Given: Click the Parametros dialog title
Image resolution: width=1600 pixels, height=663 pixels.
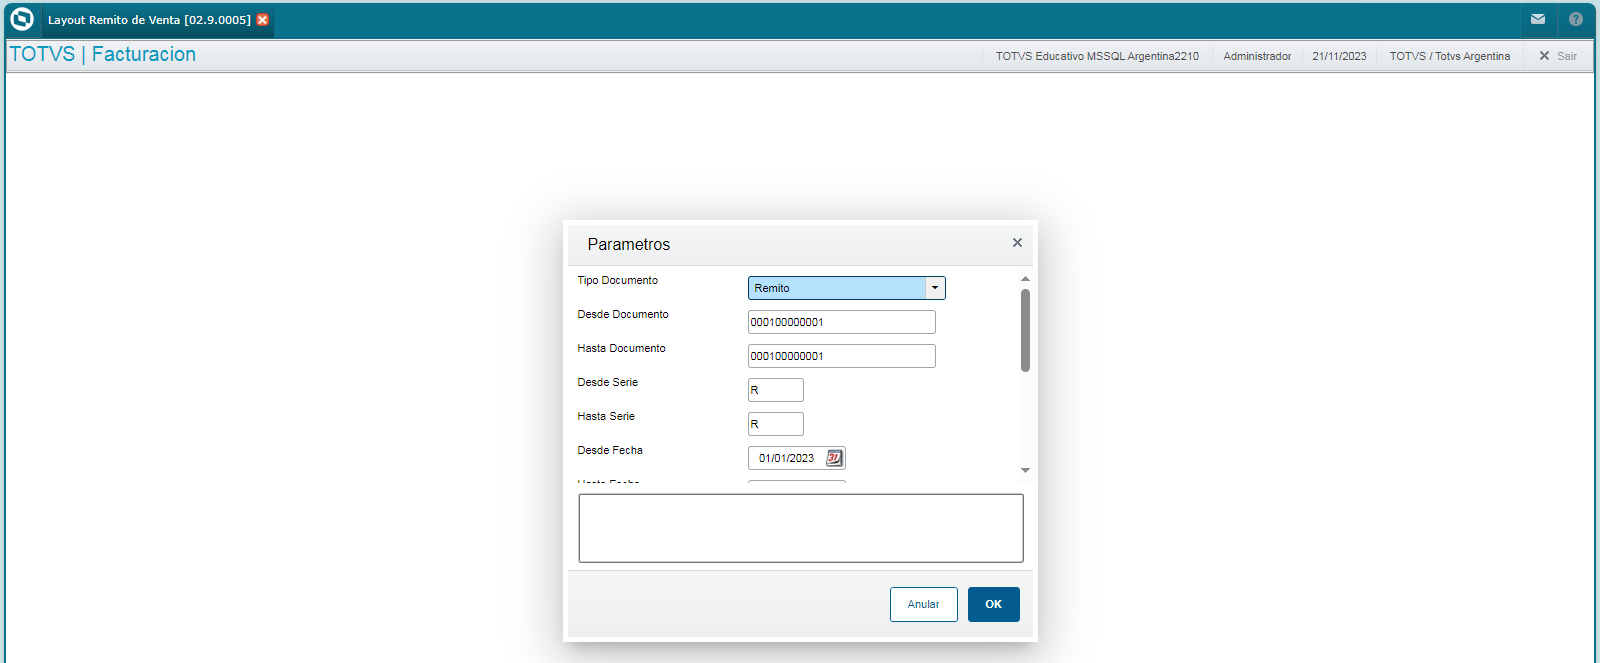Looking at the screenshot, I should click(629, 244).
